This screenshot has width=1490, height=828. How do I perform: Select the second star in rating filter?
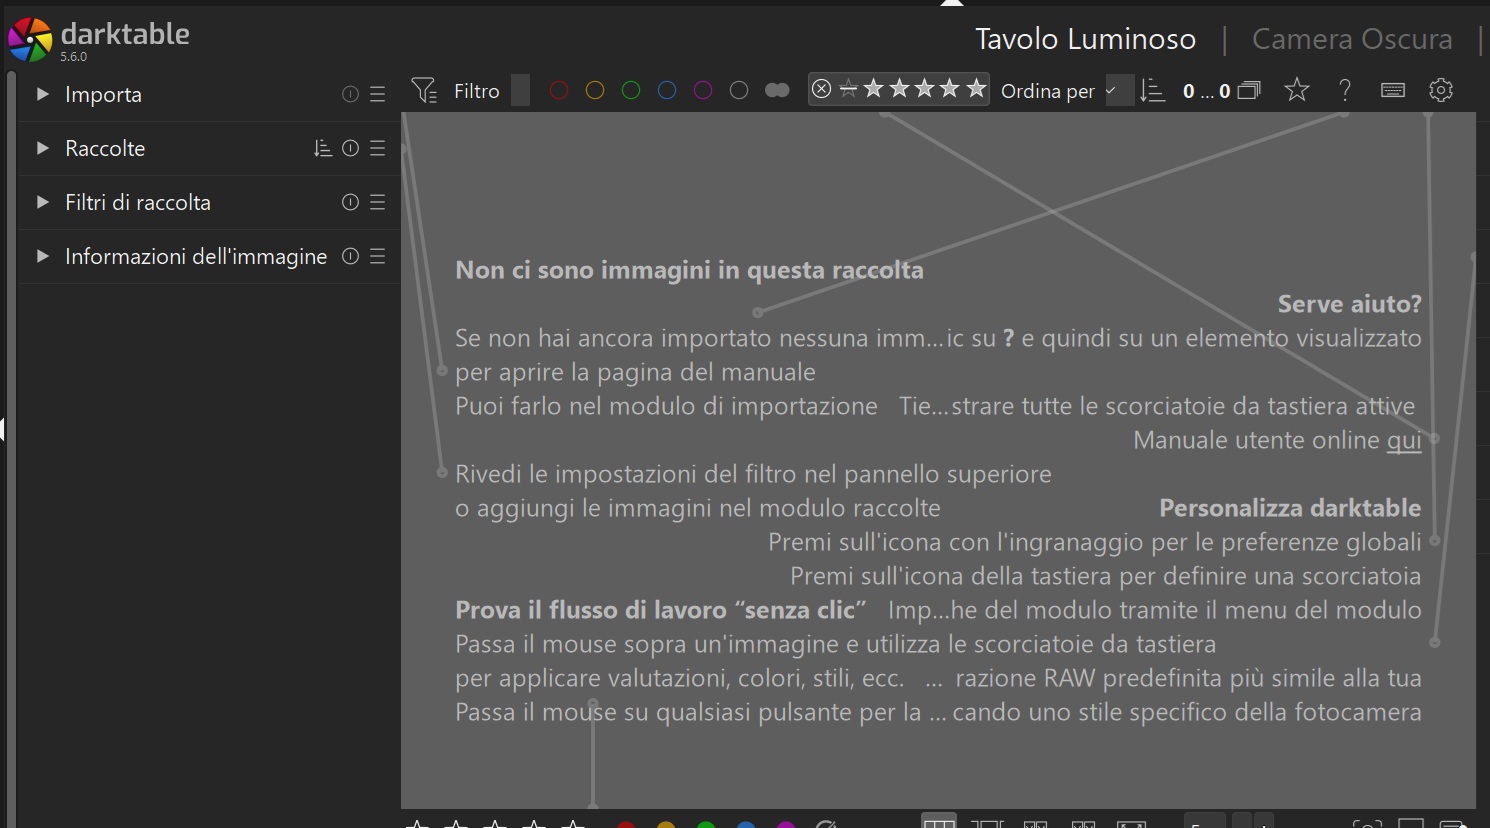900,89
